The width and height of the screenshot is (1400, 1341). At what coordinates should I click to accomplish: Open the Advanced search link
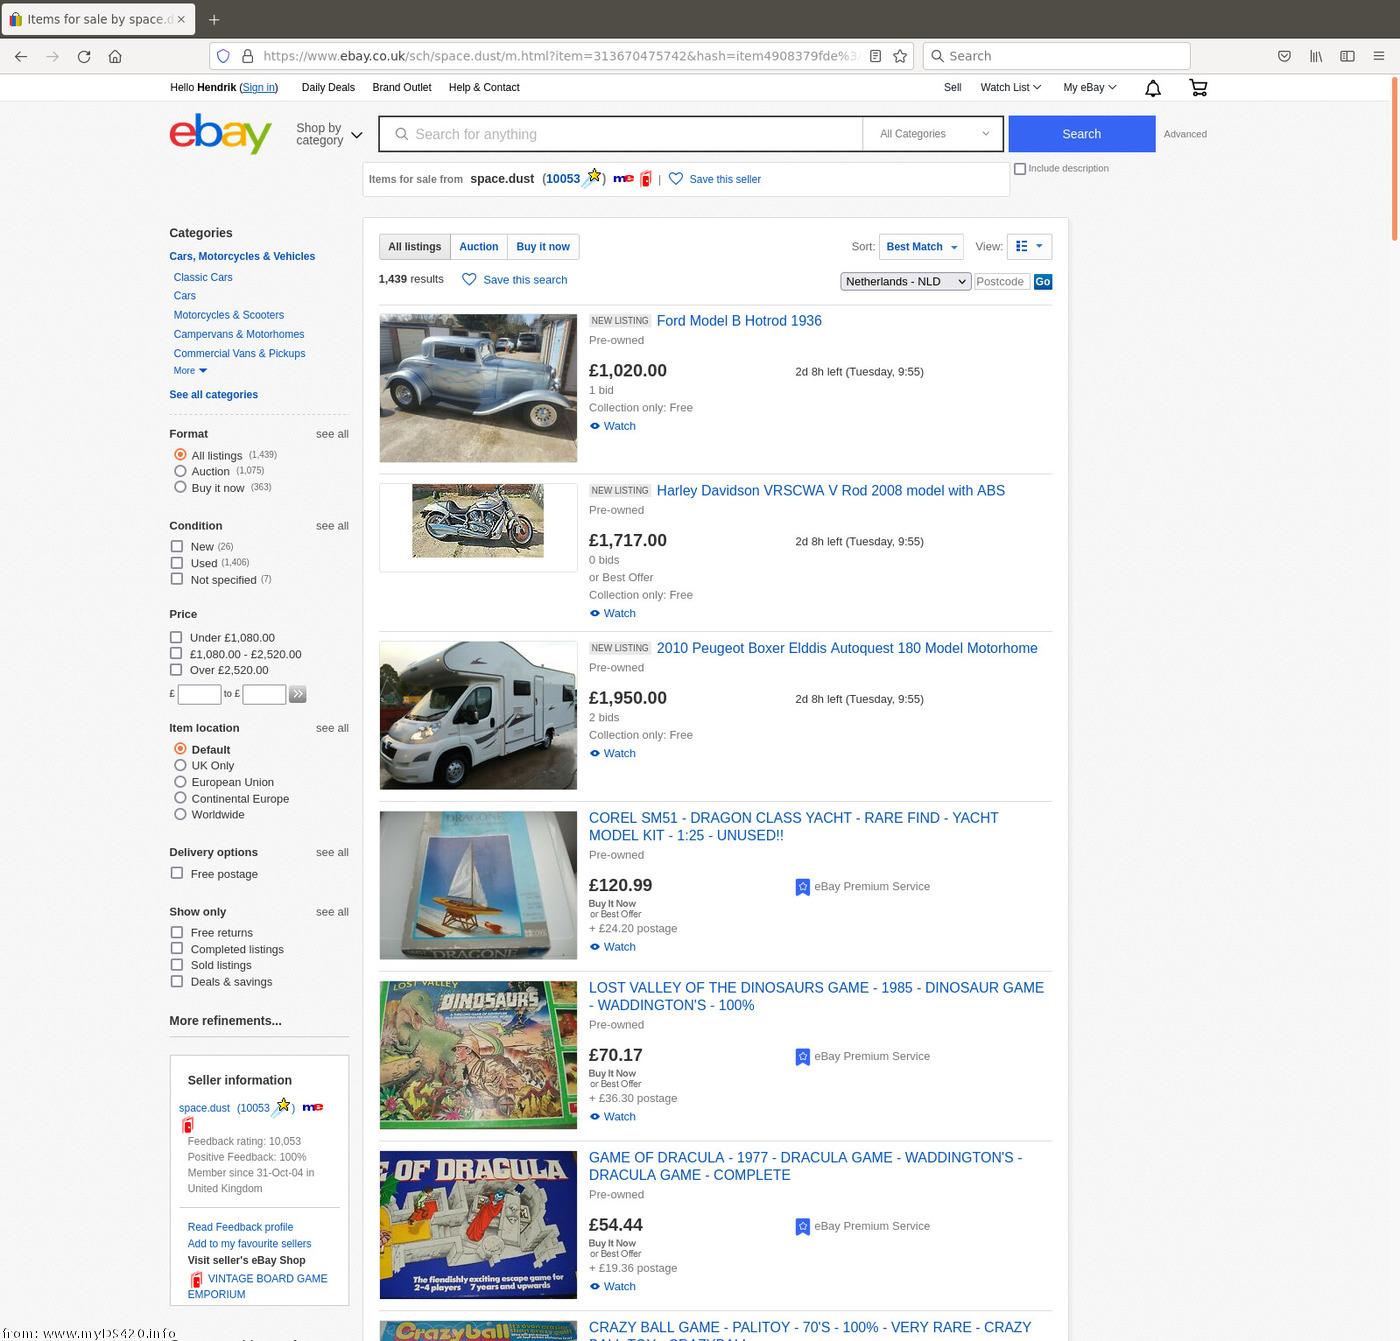(x=1185, y=134)
